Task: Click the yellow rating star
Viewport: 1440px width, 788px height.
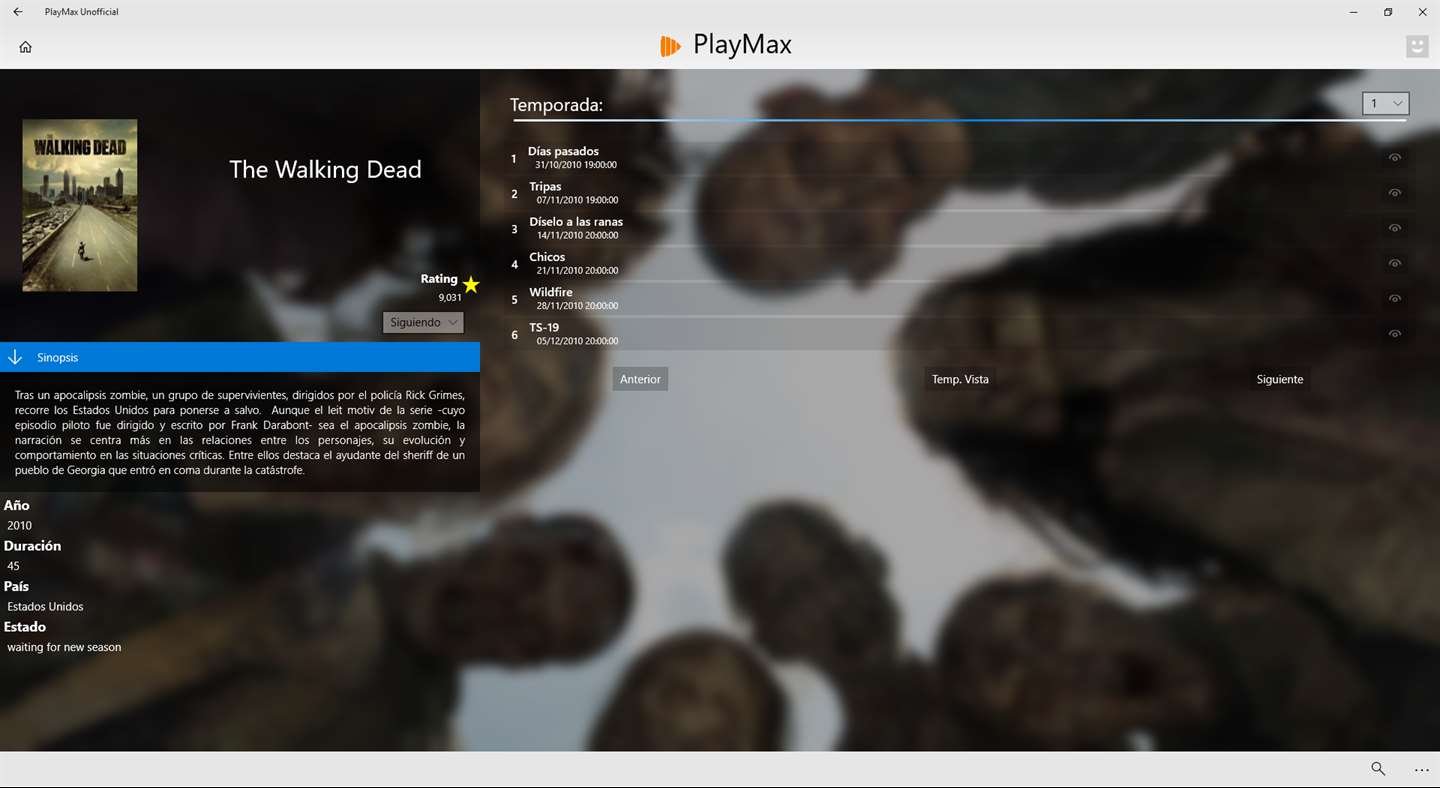Action: point(471,285)
